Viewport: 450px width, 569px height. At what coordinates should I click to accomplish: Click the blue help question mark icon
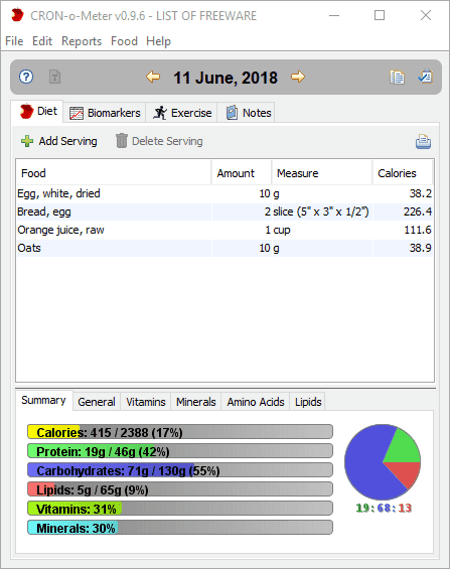26,77
